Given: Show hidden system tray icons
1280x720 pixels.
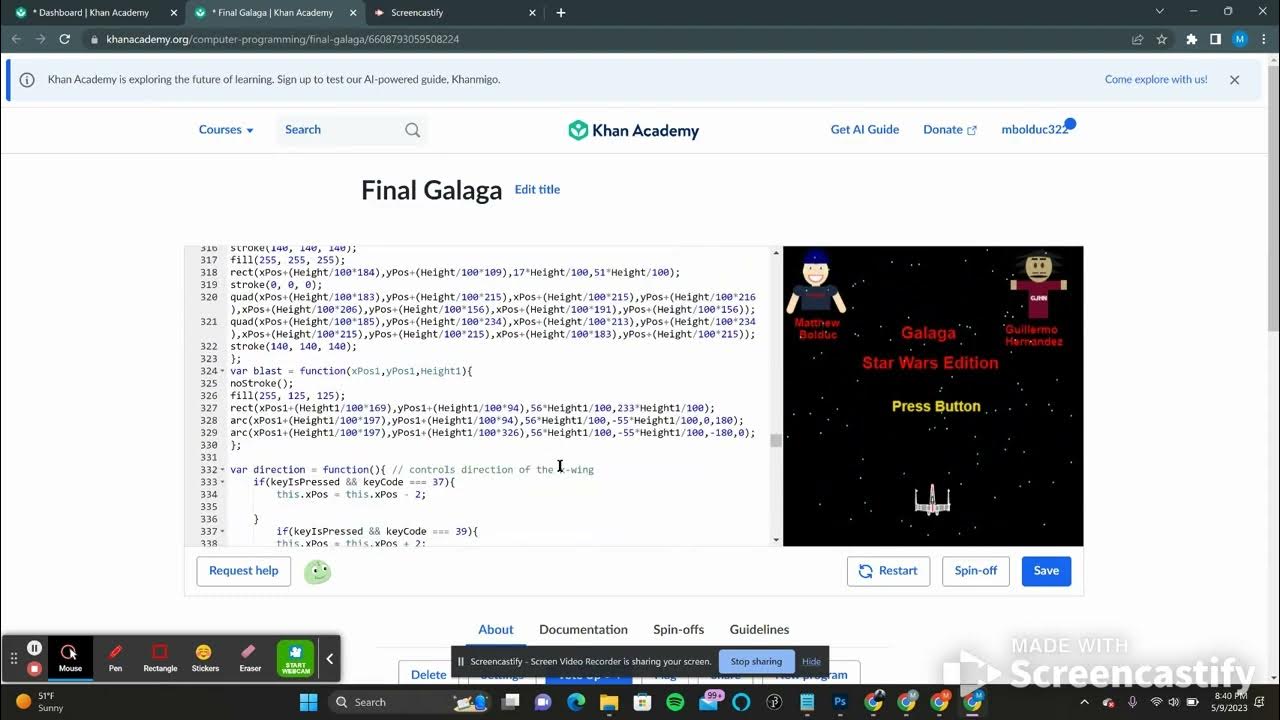Looking at the screenshot, I should pyautogui.click(x=1085, y=702).
